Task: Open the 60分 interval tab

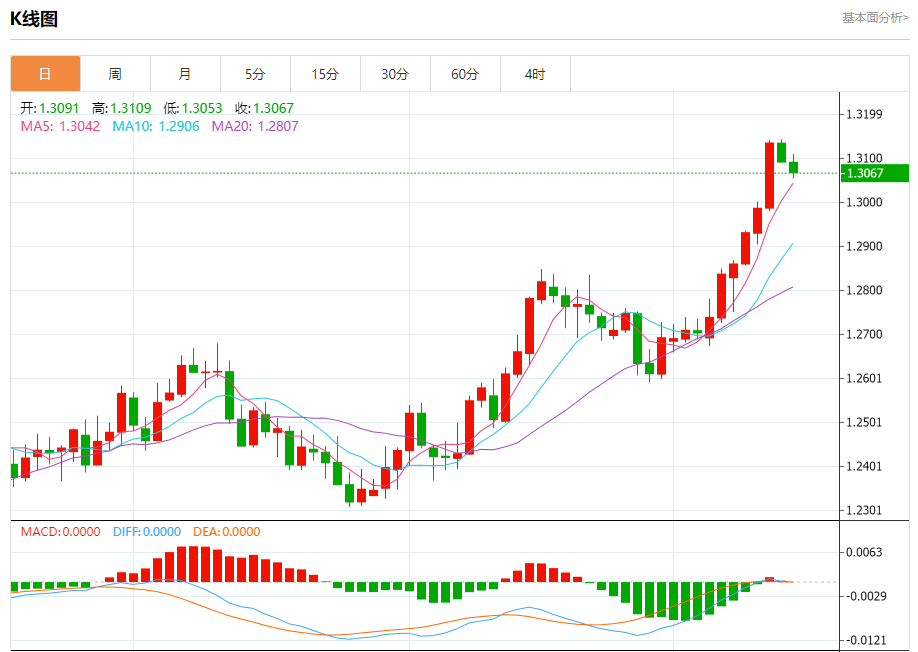Action: tap(465, 74)
